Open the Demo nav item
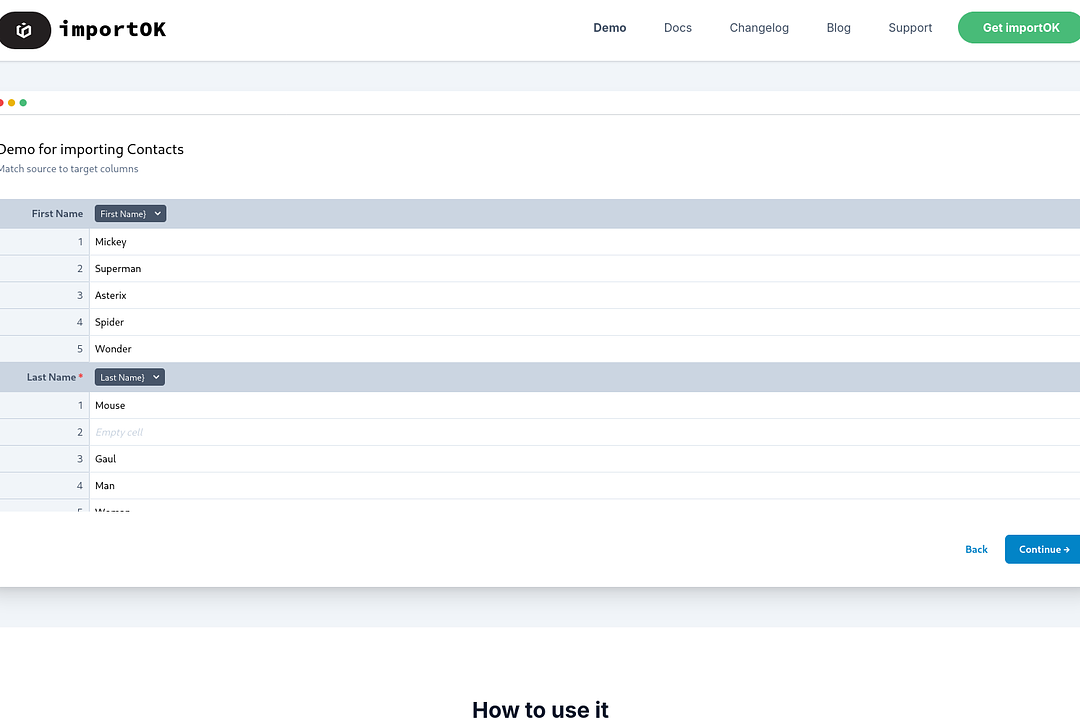Screen dimensions: 1080x720 click(x=609, y=28)
